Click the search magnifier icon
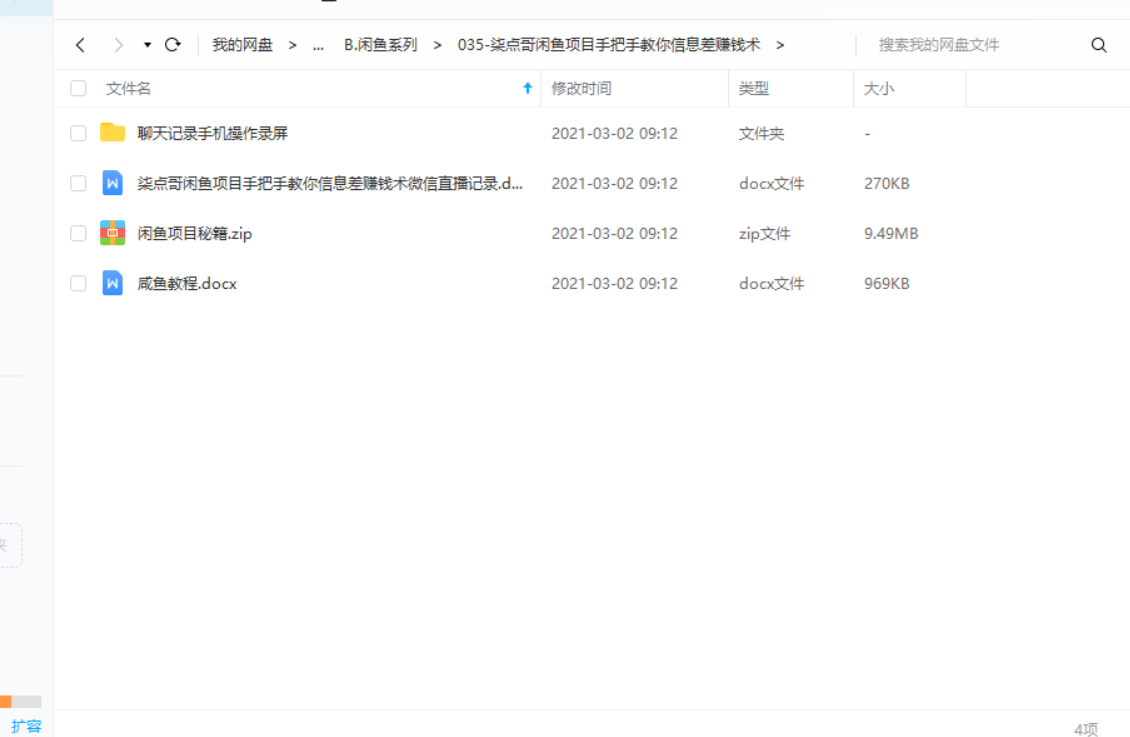The height and width of the screenshot is (737, 1130). [x=1098, y=45]
